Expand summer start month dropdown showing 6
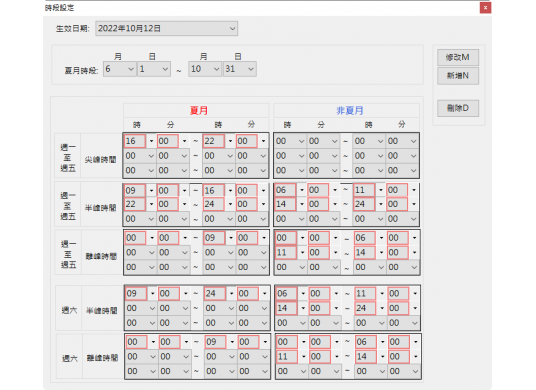The image size is (536, 390). pyautogui.click(x=119, y=69)
